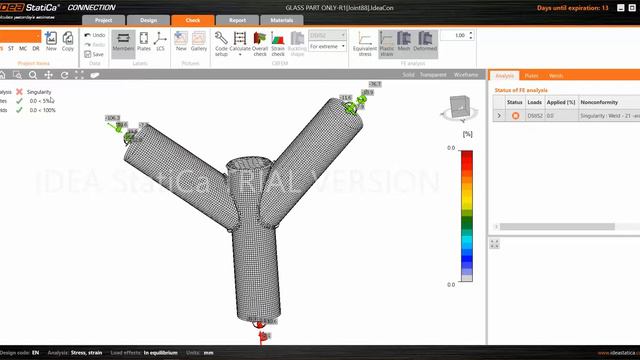The height and width of the screenshot is (360, 640).
Task: Click the 3D view orientation cube
Action: tap(460, 107)
